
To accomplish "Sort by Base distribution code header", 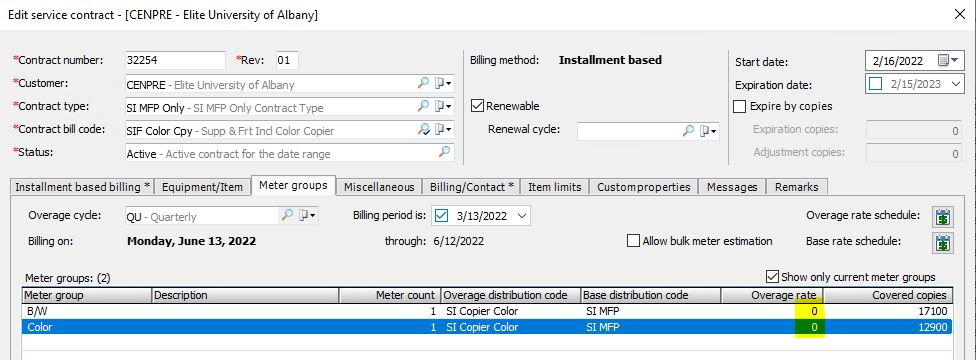I will [650, 295].
